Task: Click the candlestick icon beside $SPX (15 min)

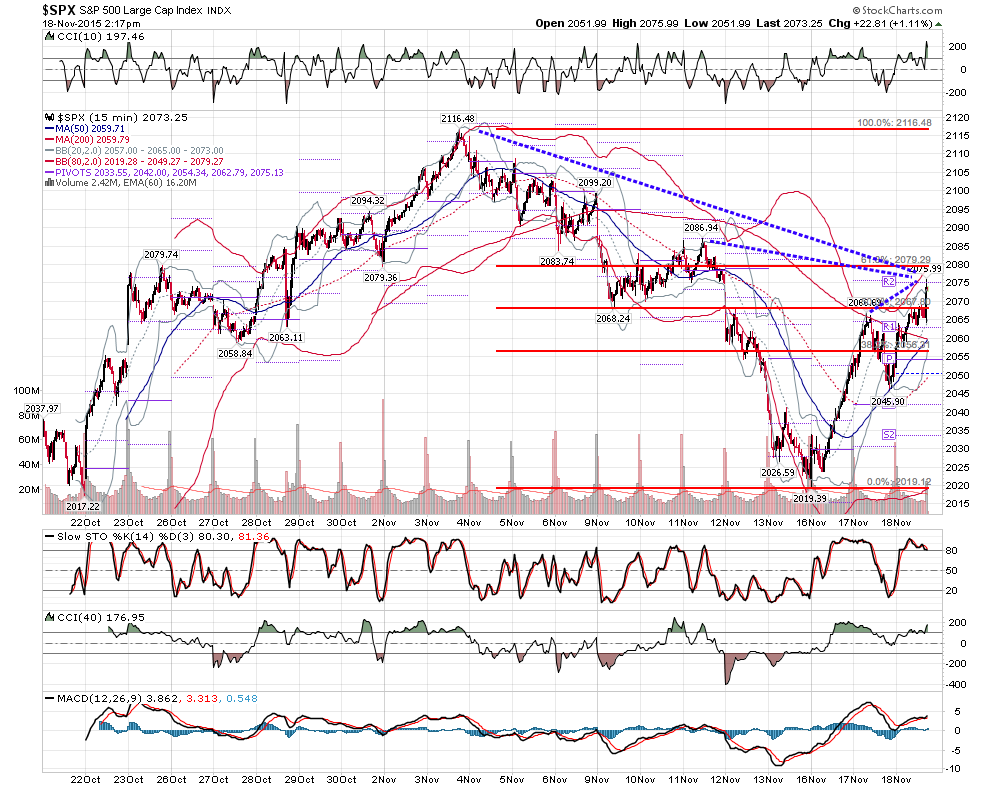Action: pos(50,117)
